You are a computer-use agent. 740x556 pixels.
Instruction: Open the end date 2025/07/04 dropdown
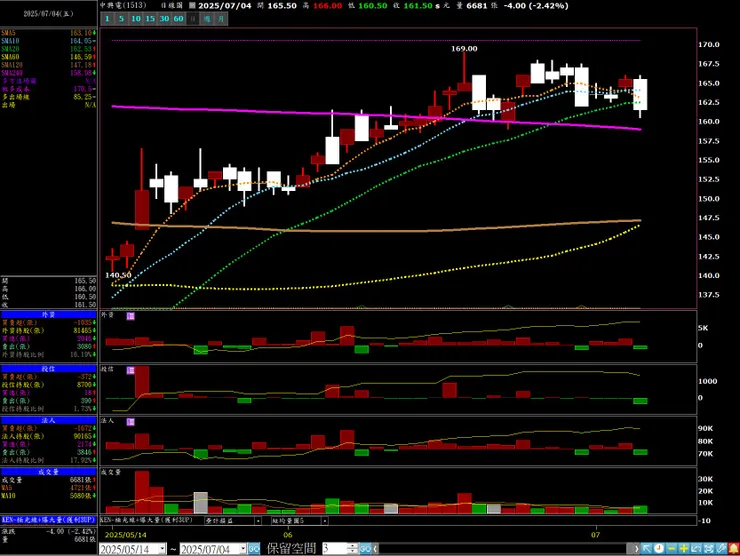point(243,549)
